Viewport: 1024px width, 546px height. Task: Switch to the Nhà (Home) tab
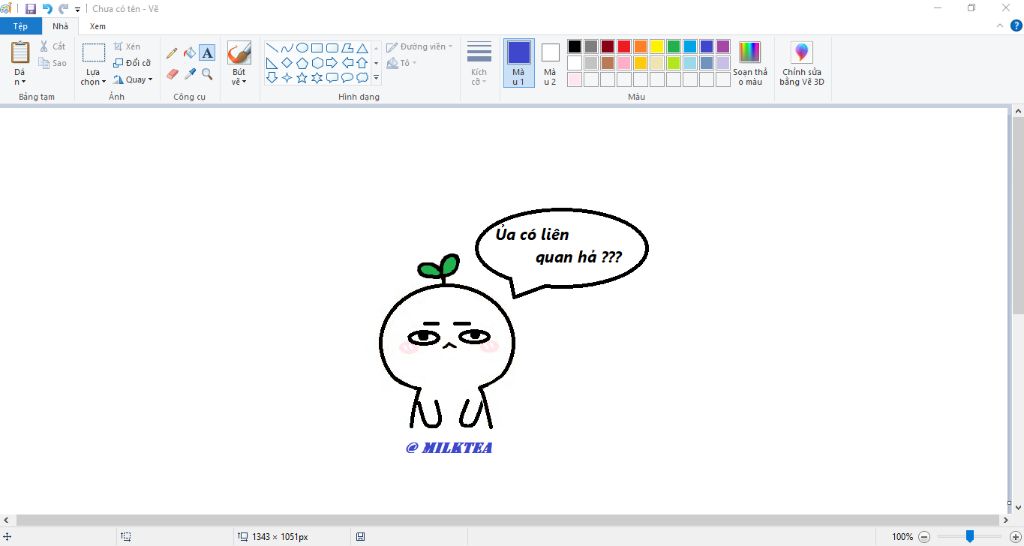[60, 26]
